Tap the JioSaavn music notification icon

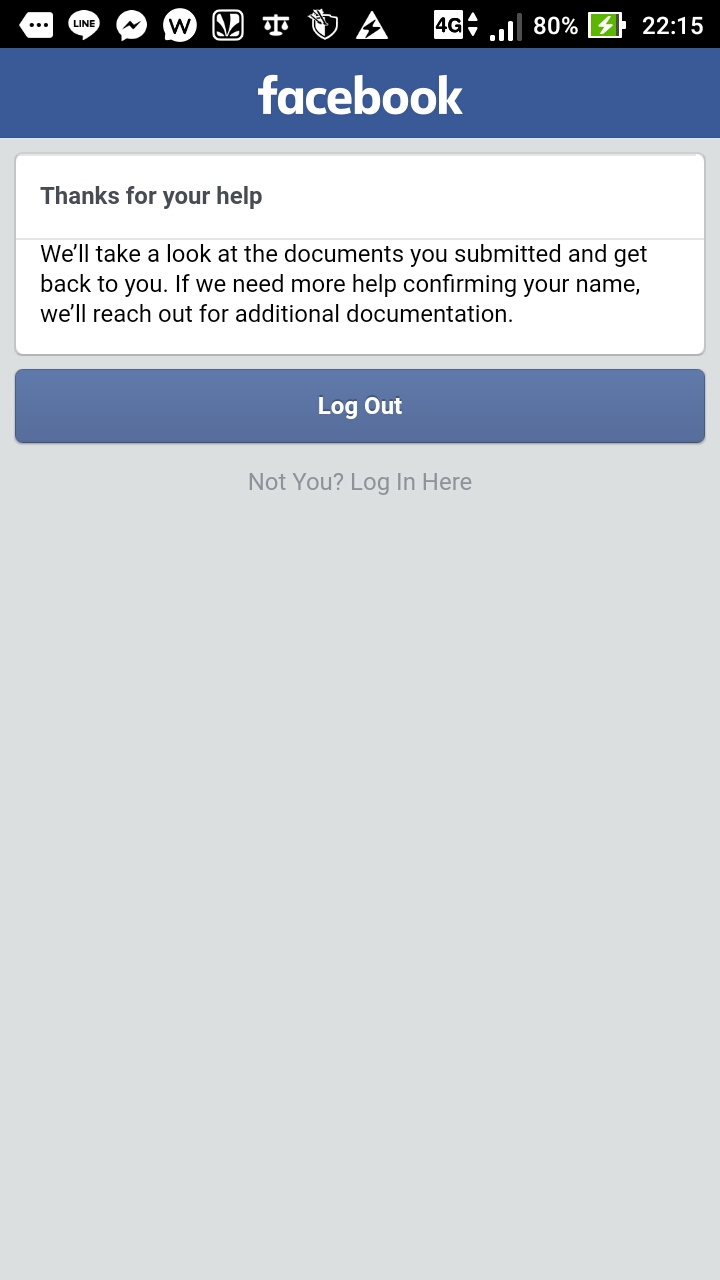[x=228, y=25]
